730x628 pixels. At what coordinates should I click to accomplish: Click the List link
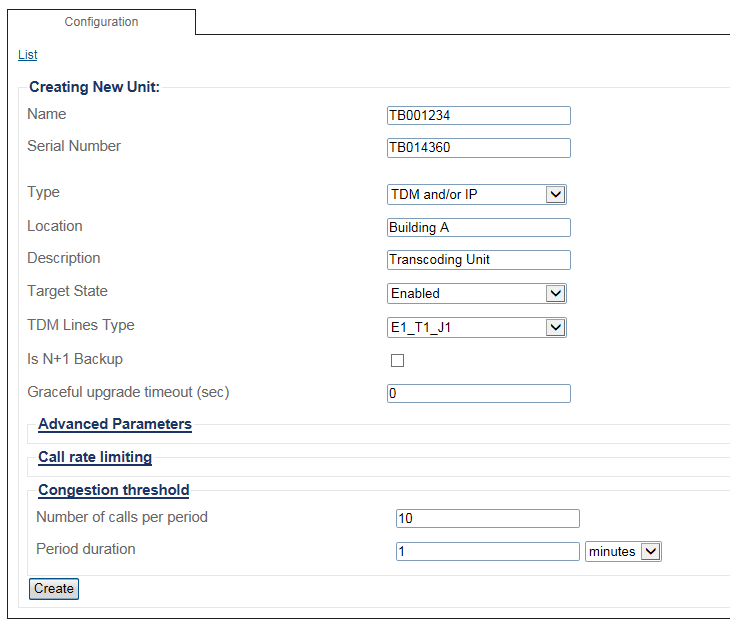[x=27, y=55]
